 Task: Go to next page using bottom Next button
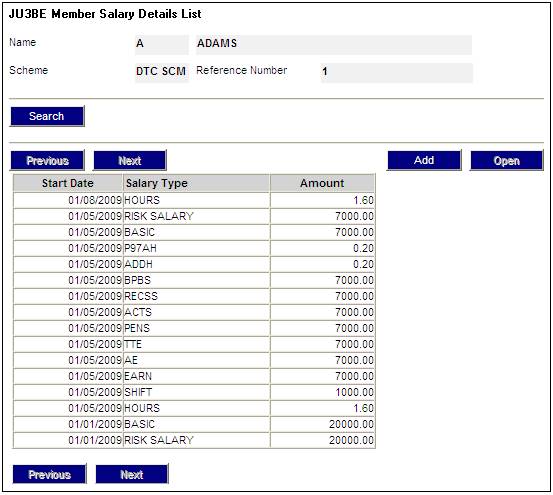click(x=132, y=474)
